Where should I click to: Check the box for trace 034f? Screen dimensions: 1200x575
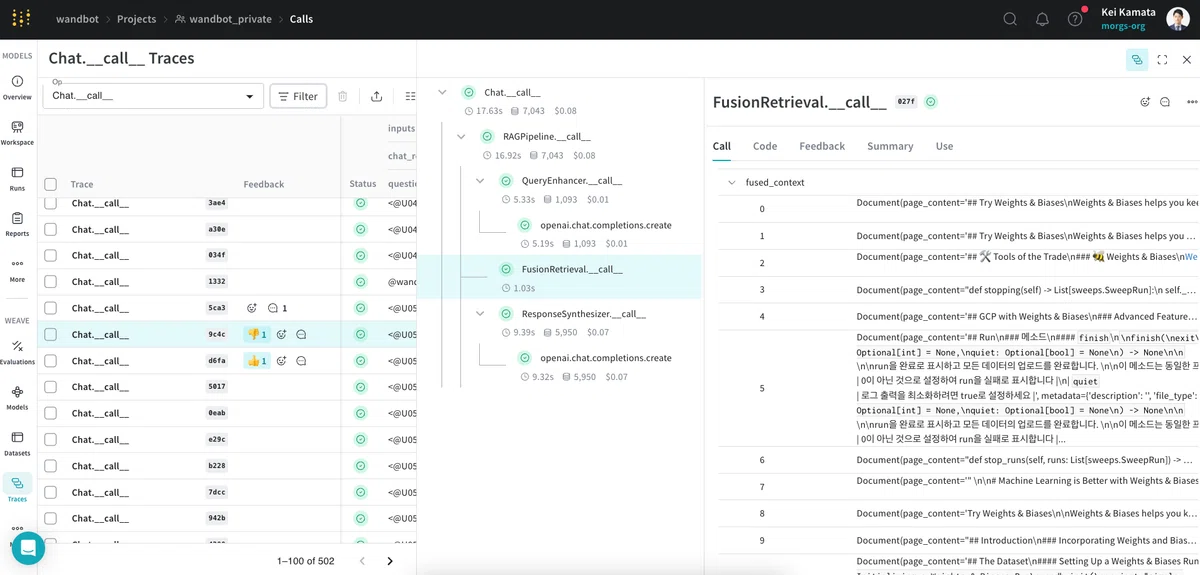51,255
